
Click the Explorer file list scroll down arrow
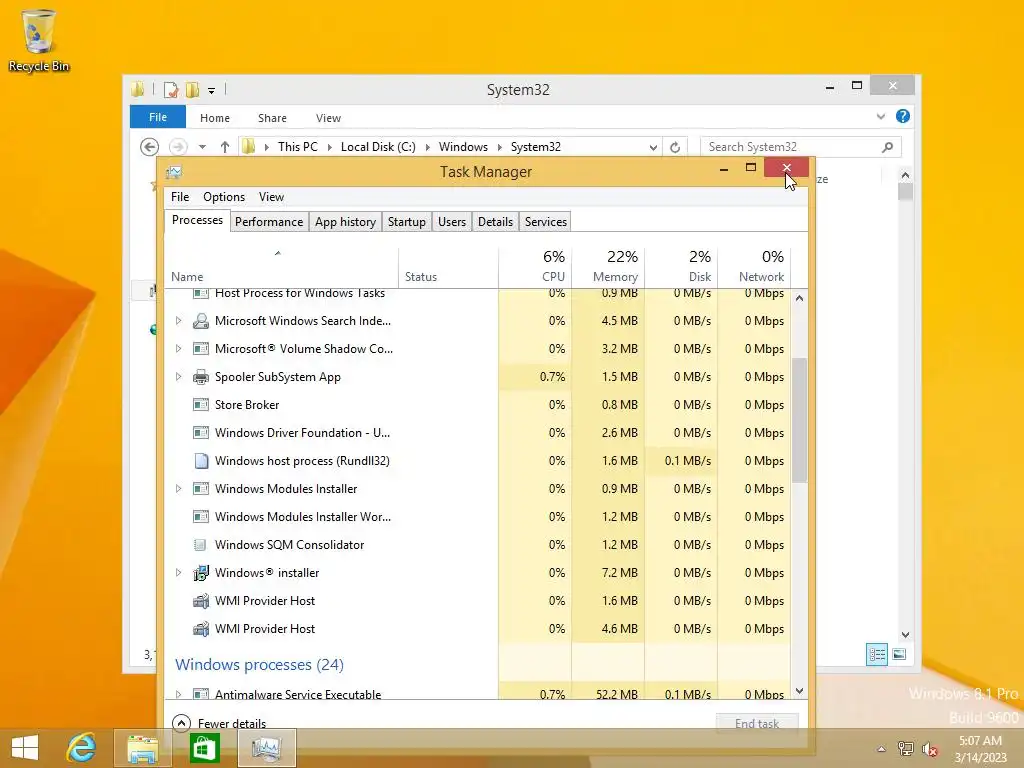pyautogui.click(x=905, y=635)
